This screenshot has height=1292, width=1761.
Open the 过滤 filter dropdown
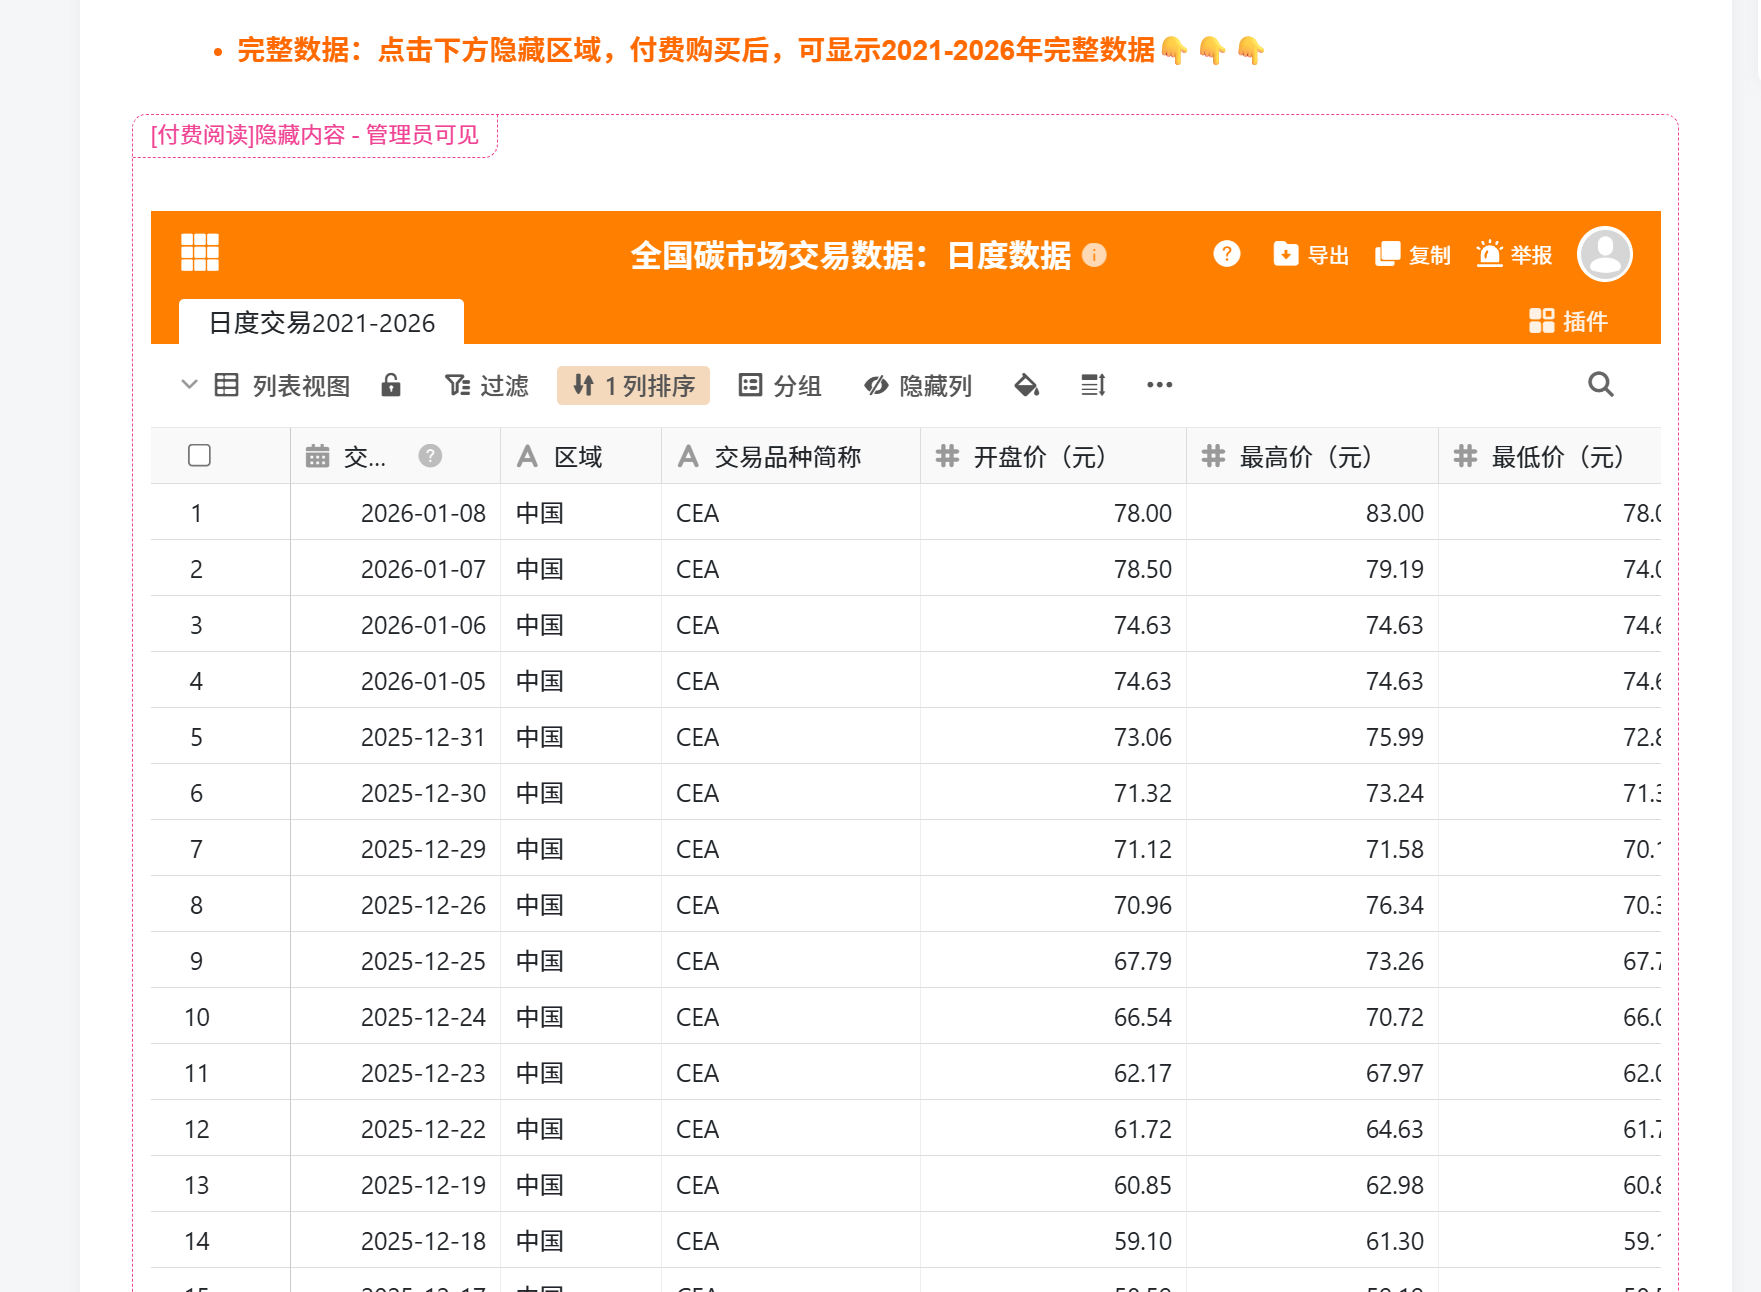click(x=487, y=386)
